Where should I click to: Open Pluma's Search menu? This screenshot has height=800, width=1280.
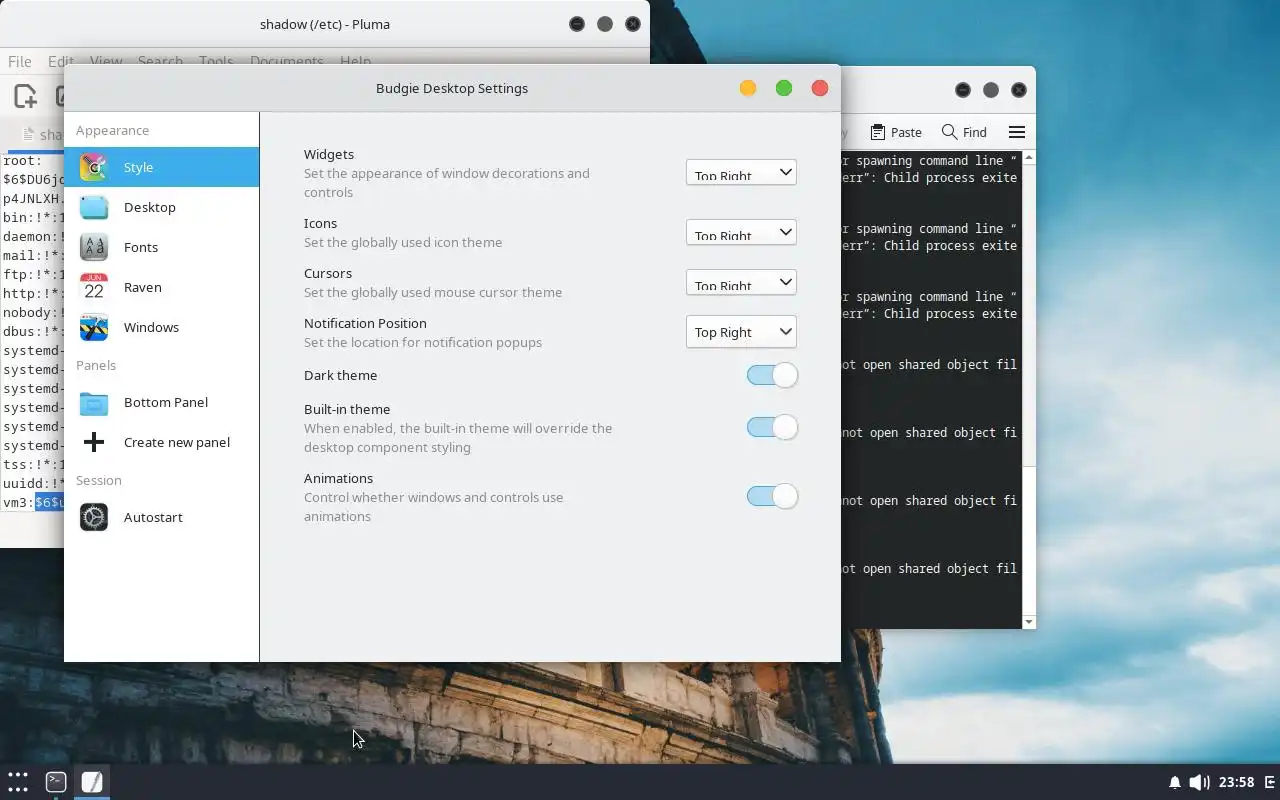click(x=160, y=61)
